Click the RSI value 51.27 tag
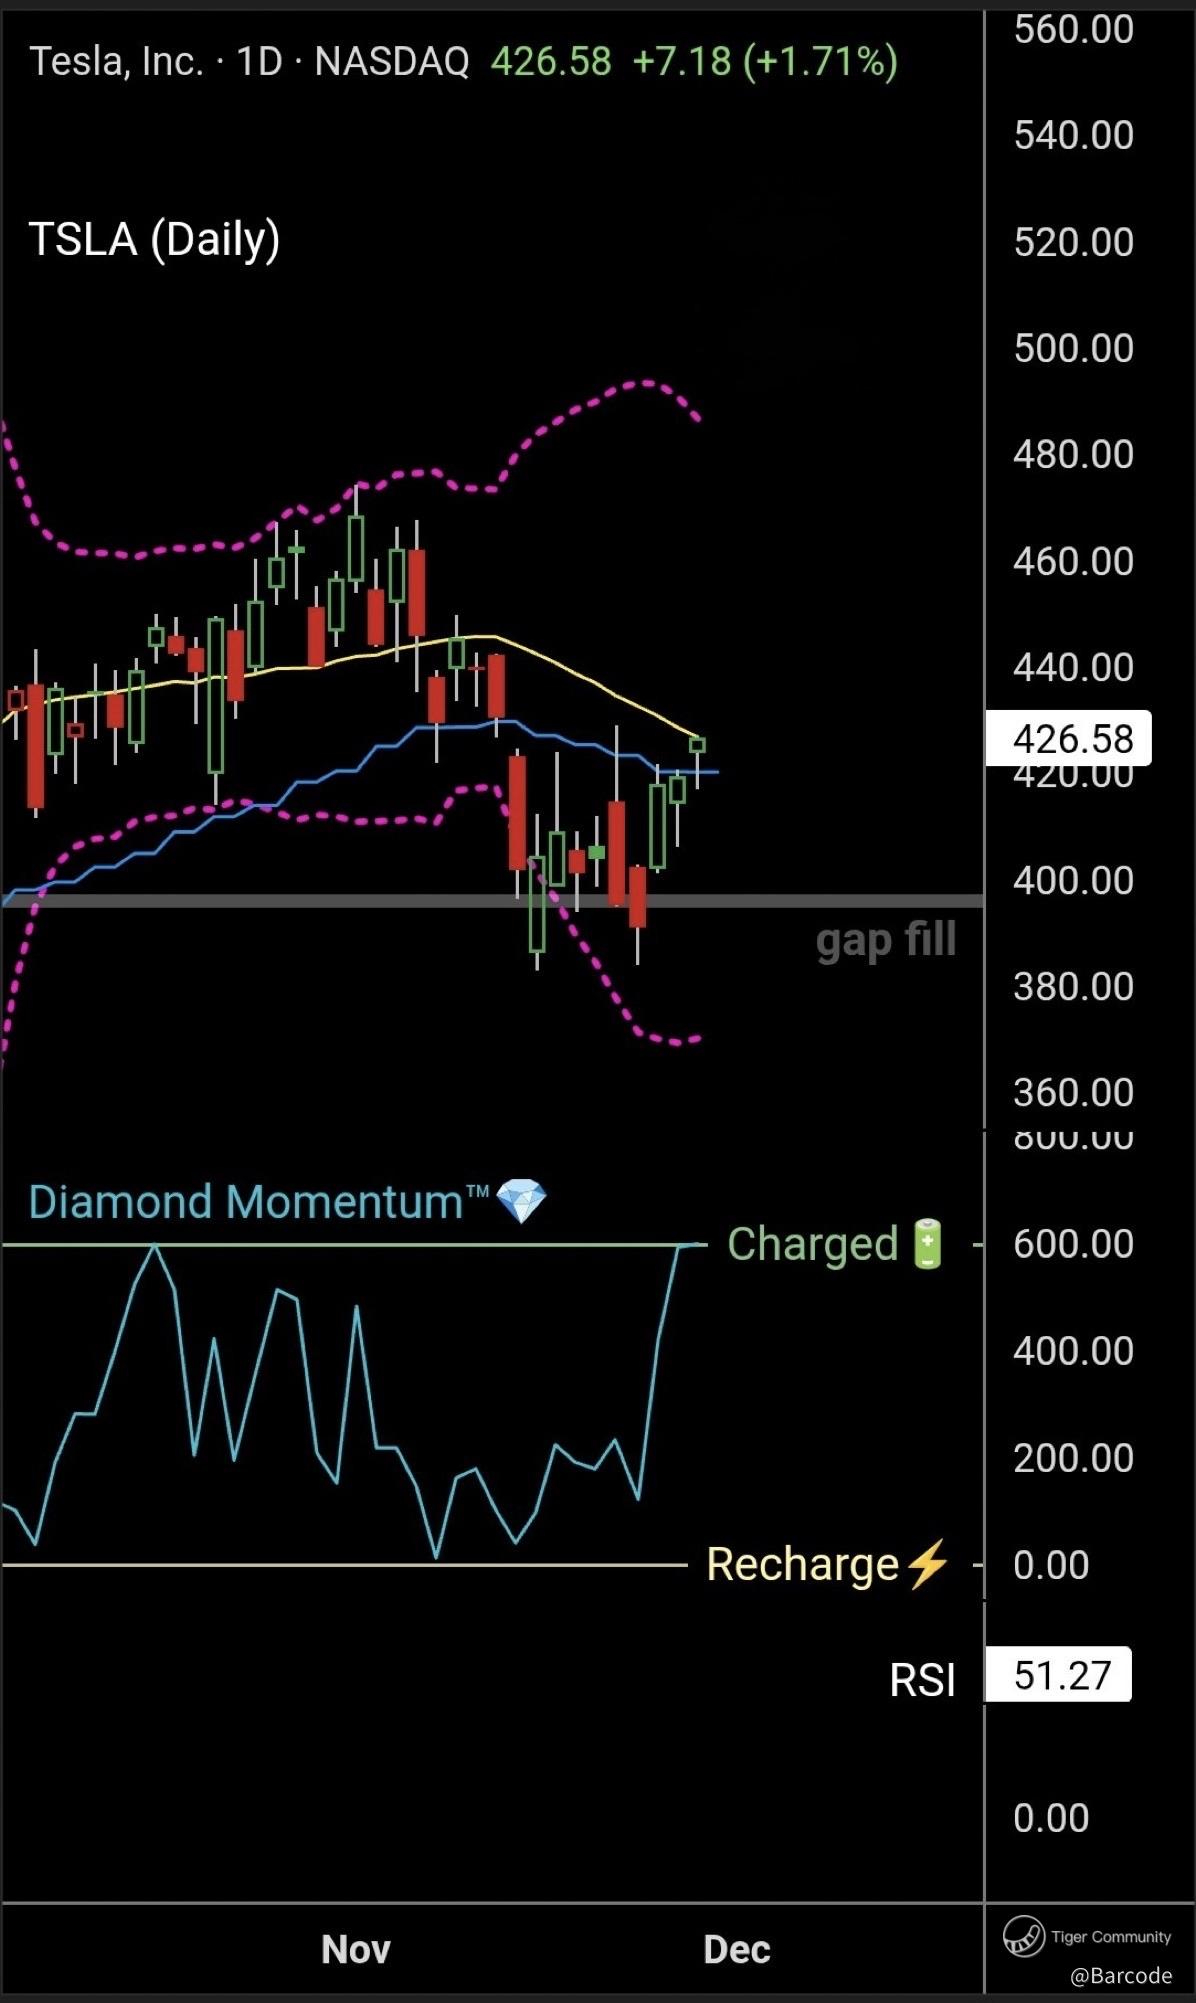Image resolution: width=1196 pixels, height=2003 pixels. click(1059, 1675)
